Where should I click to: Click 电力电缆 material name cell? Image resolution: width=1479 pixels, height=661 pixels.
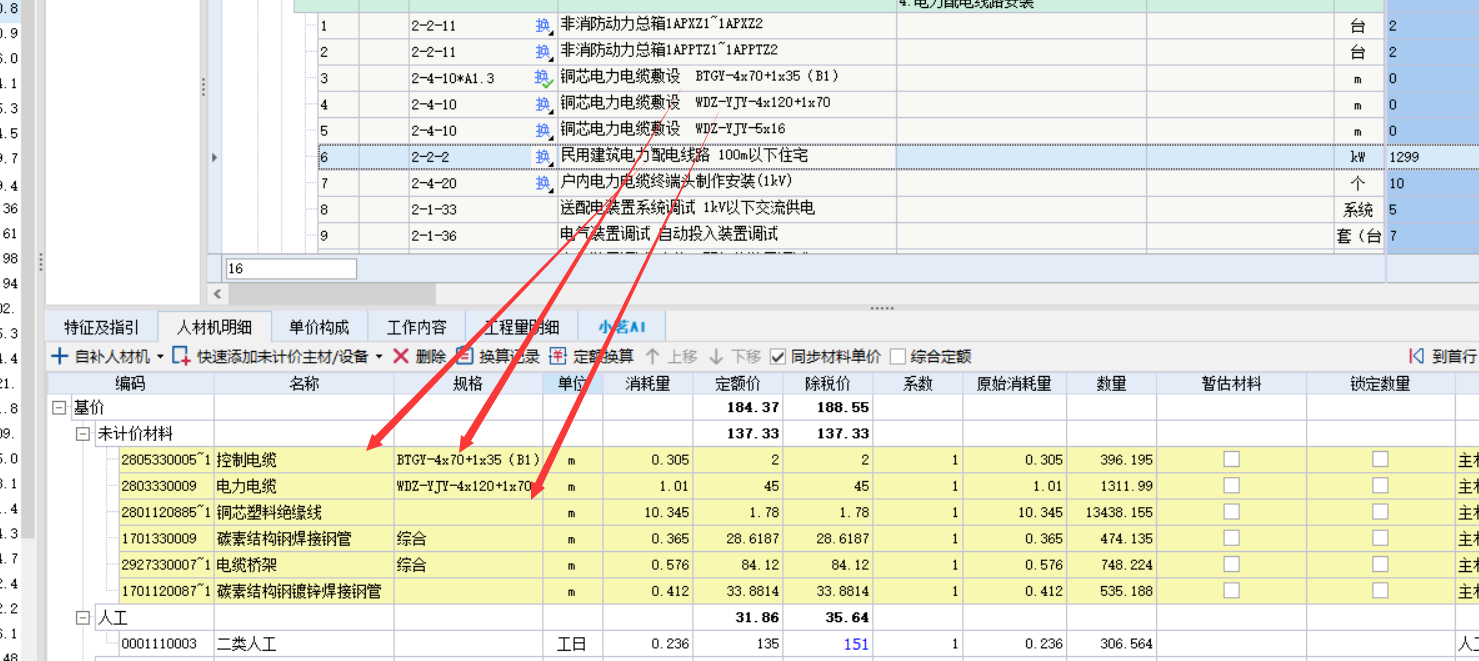304,486
